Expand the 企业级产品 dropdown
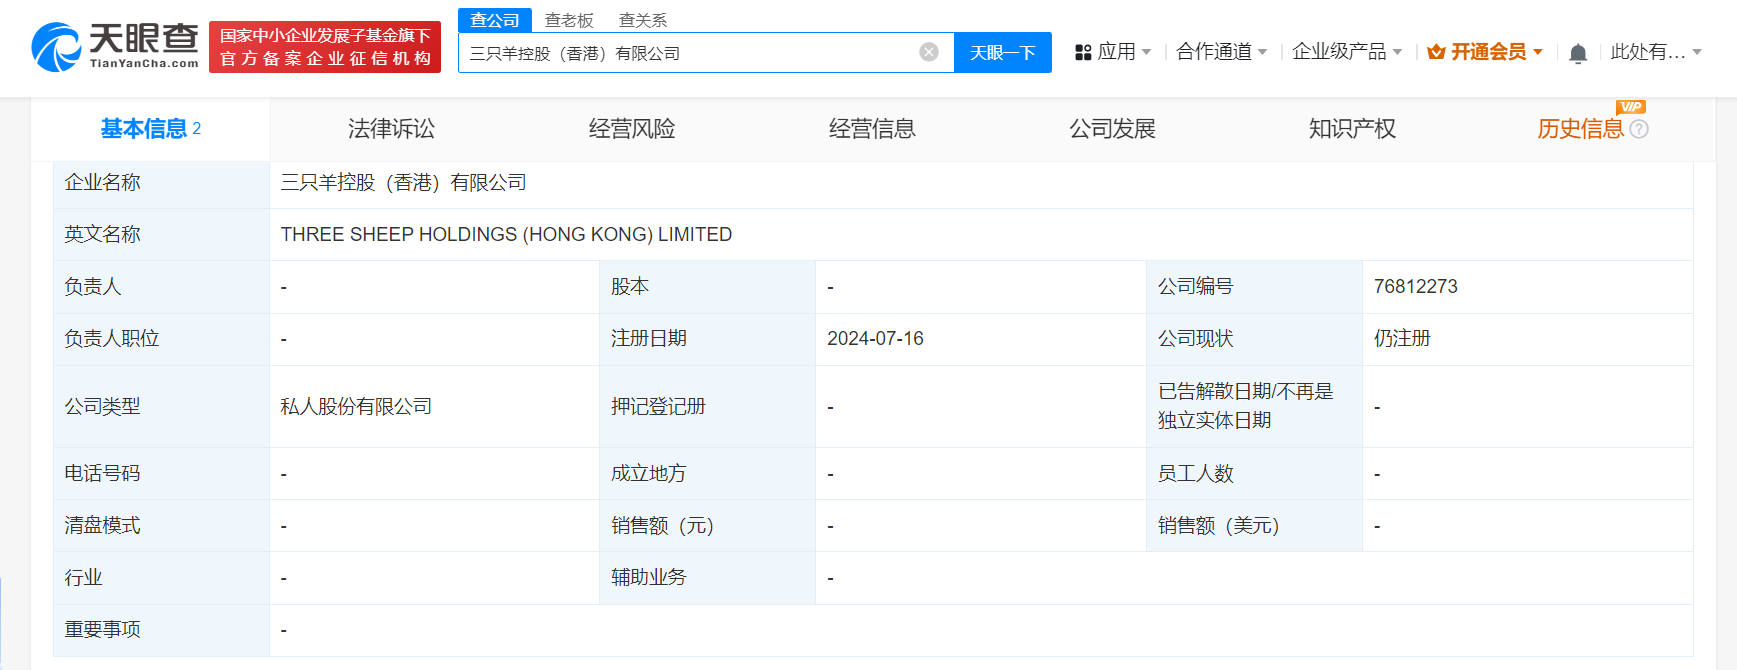The height and width of the screenshot is (670, 1737). [1347, 52]
